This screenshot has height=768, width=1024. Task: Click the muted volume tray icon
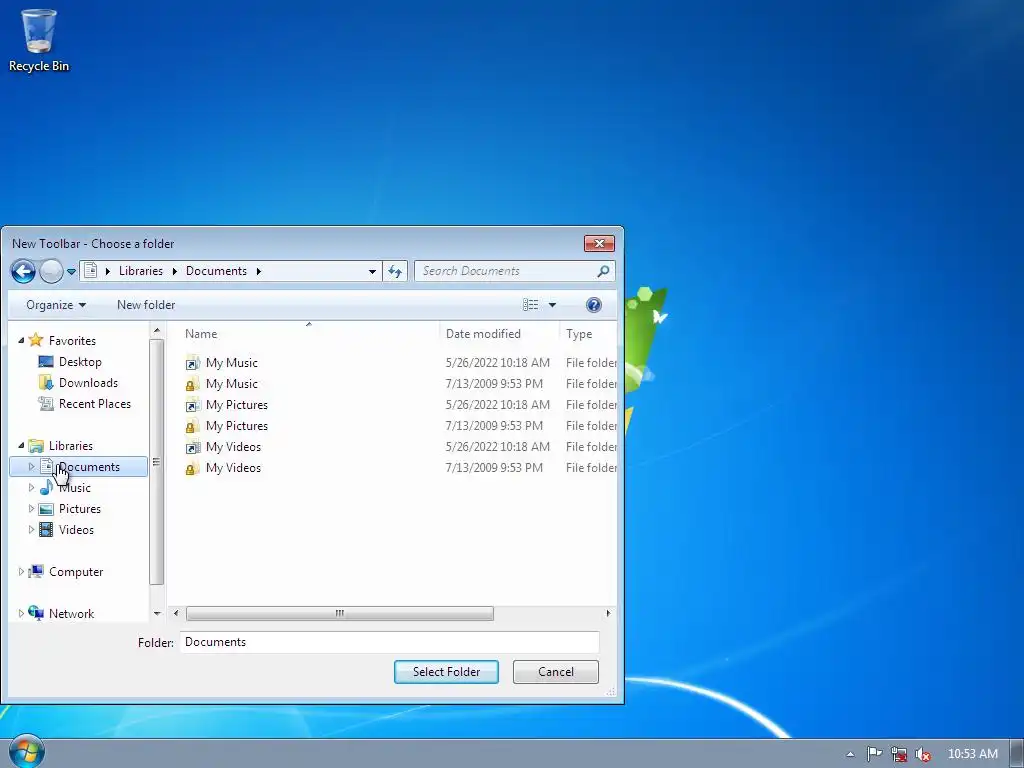click(x=923, y=754)
